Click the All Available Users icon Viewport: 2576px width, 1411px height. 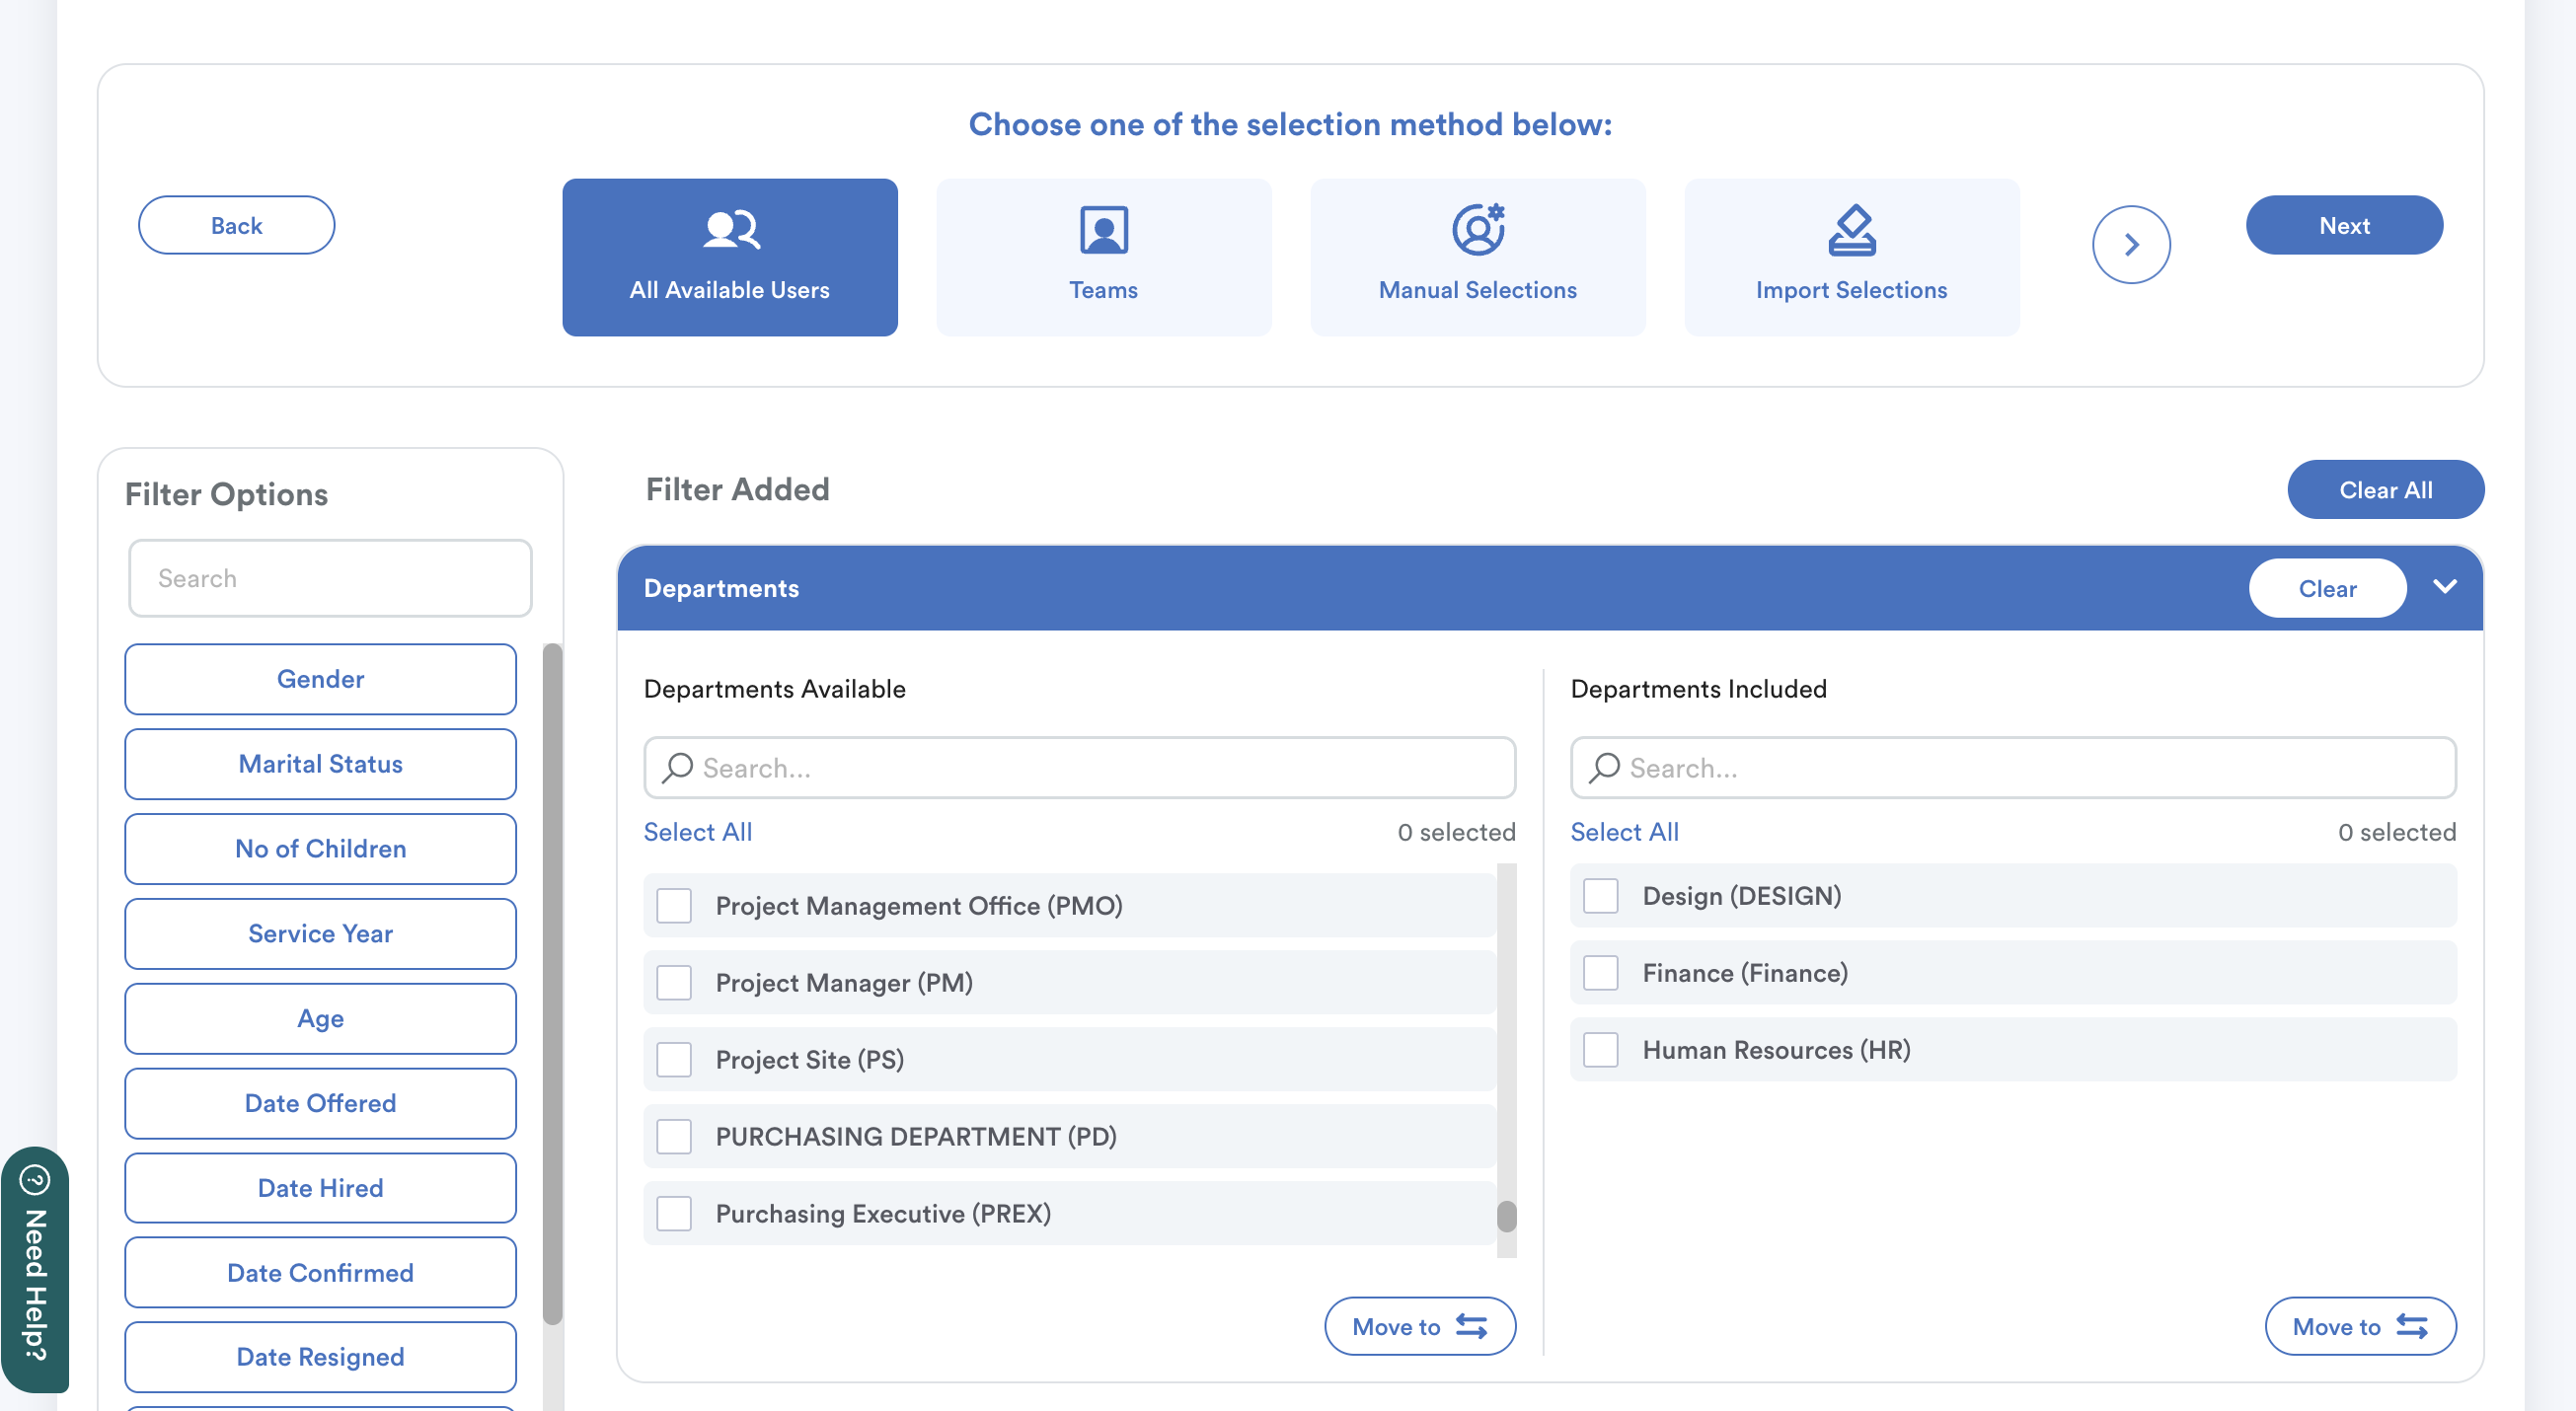[x=731, y=229]
